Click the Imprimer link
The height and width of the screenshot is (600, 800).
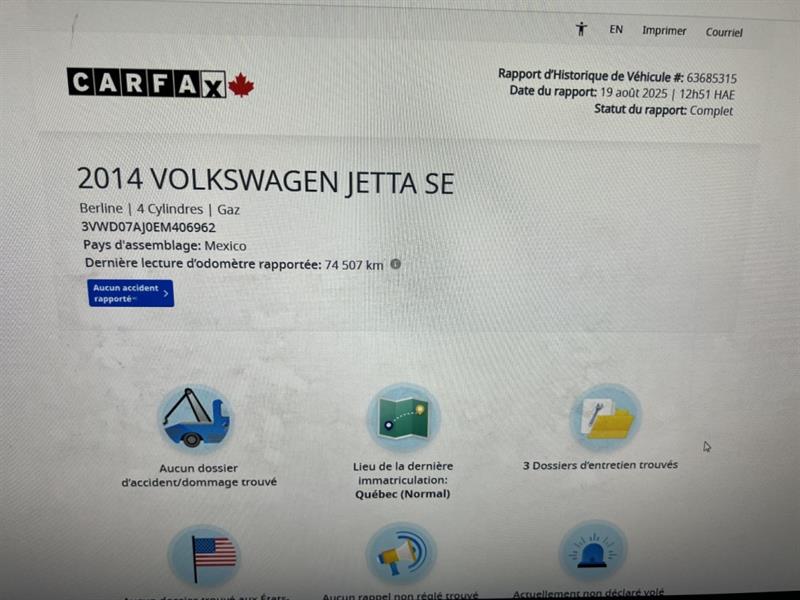pyautogui.click(x=664, y=31)
